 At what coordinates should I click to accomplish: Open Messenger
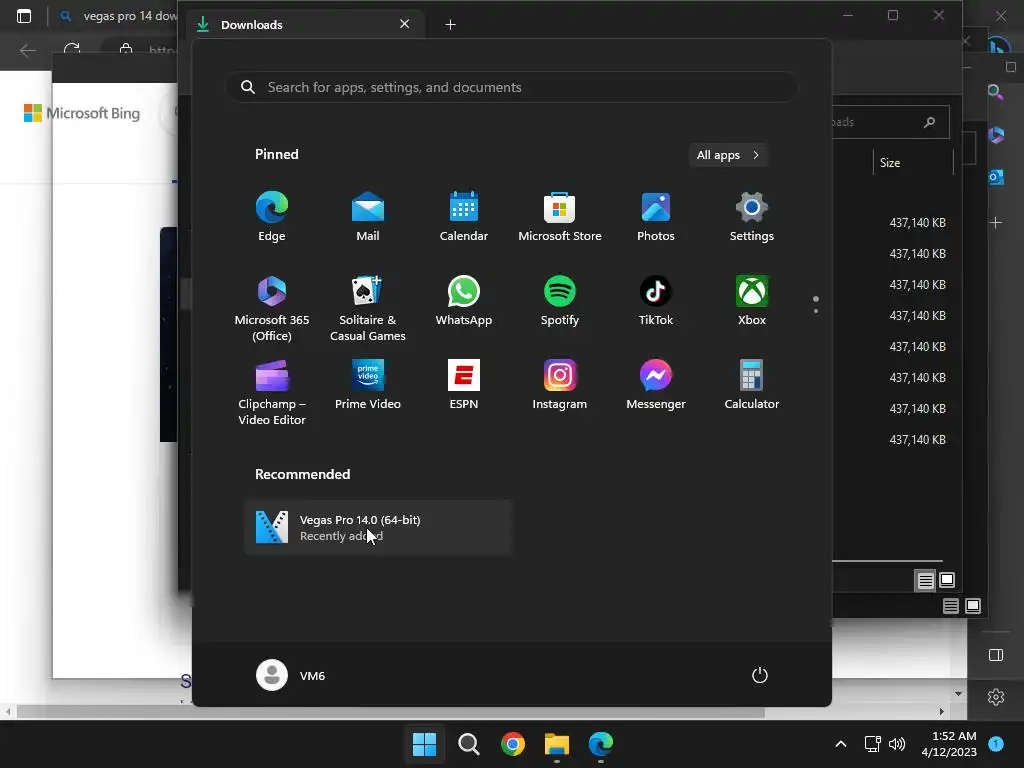pos(656,385)
